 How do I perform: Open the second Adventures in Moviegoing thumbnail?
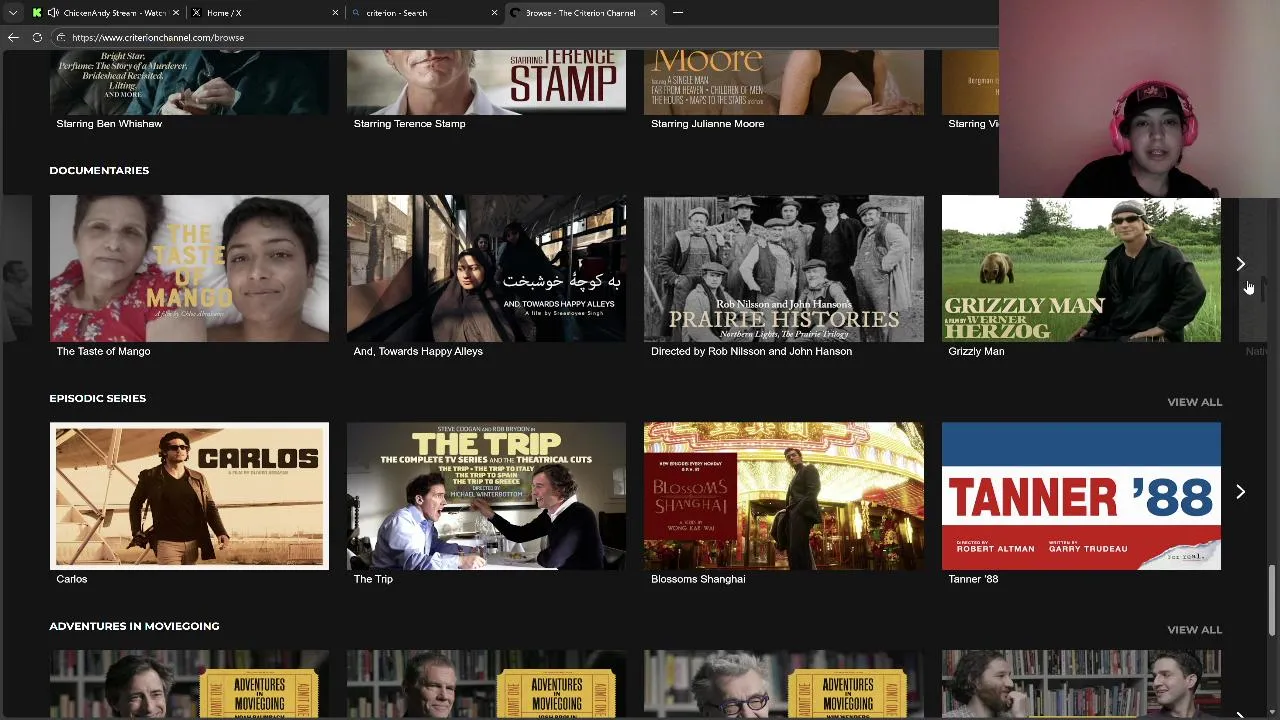point(486,684)
